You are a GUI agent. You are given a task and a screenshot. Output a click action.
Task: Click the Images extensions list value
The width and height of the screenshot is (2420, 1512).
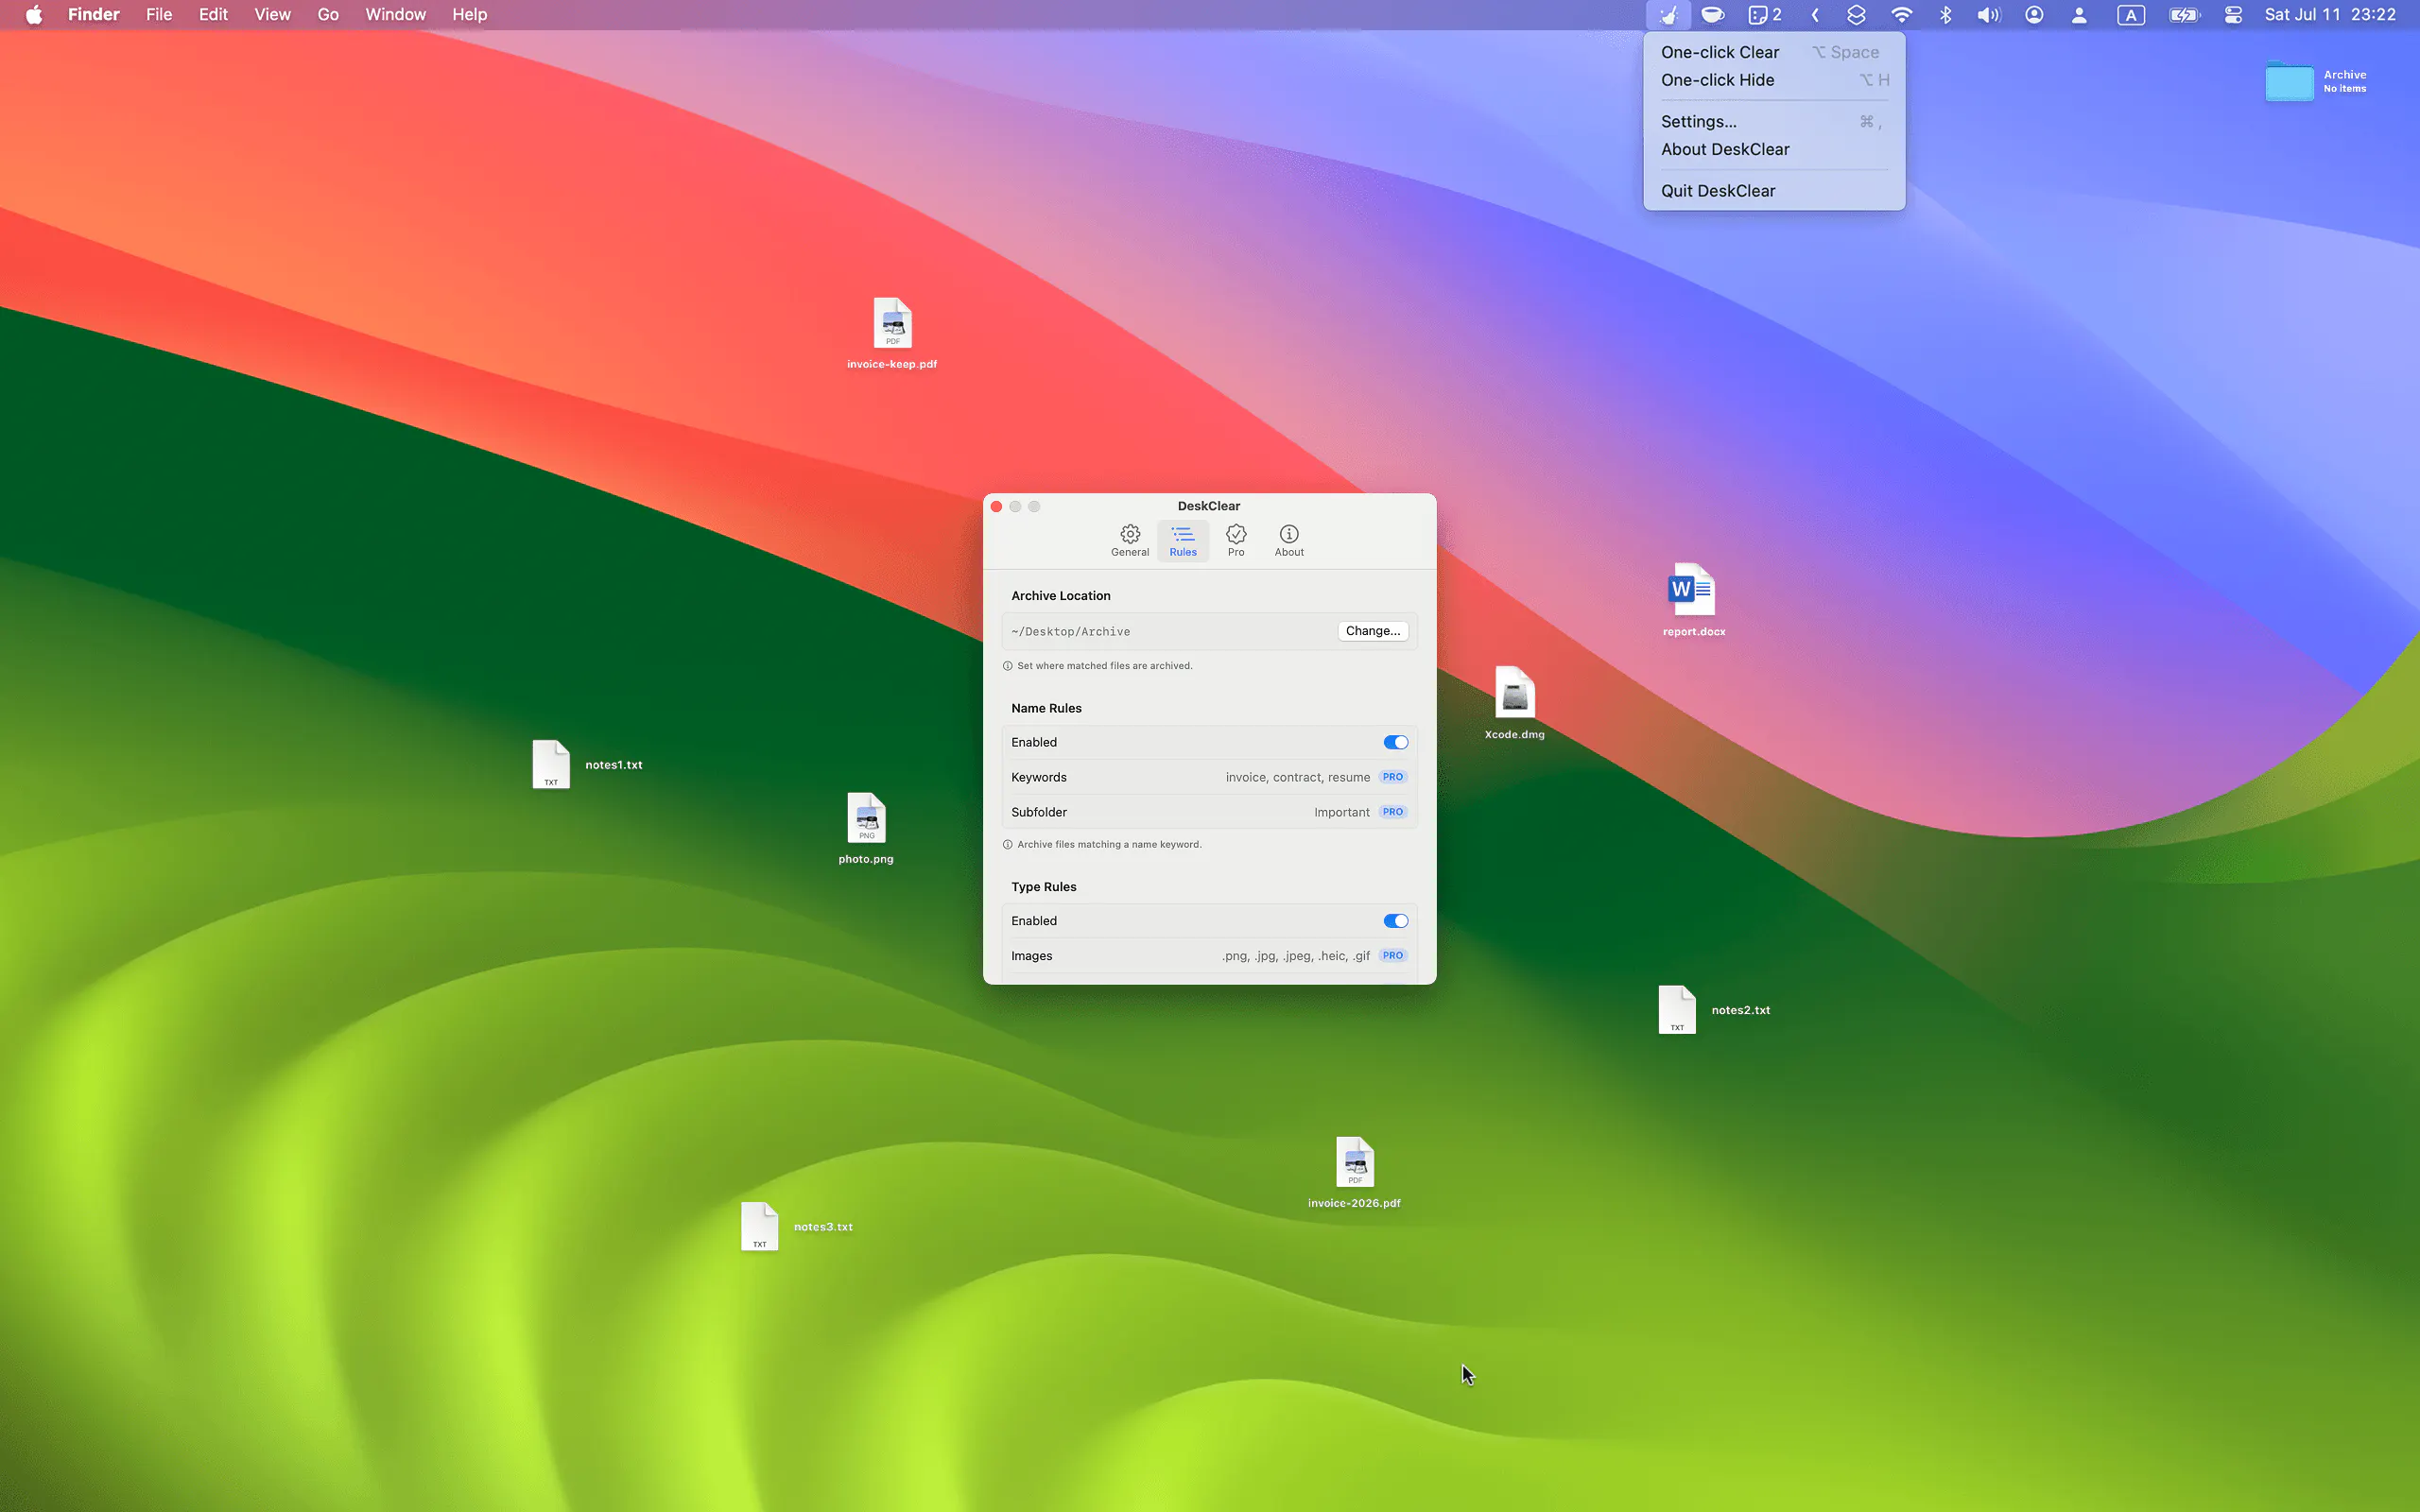click(x=1295, y=956)
